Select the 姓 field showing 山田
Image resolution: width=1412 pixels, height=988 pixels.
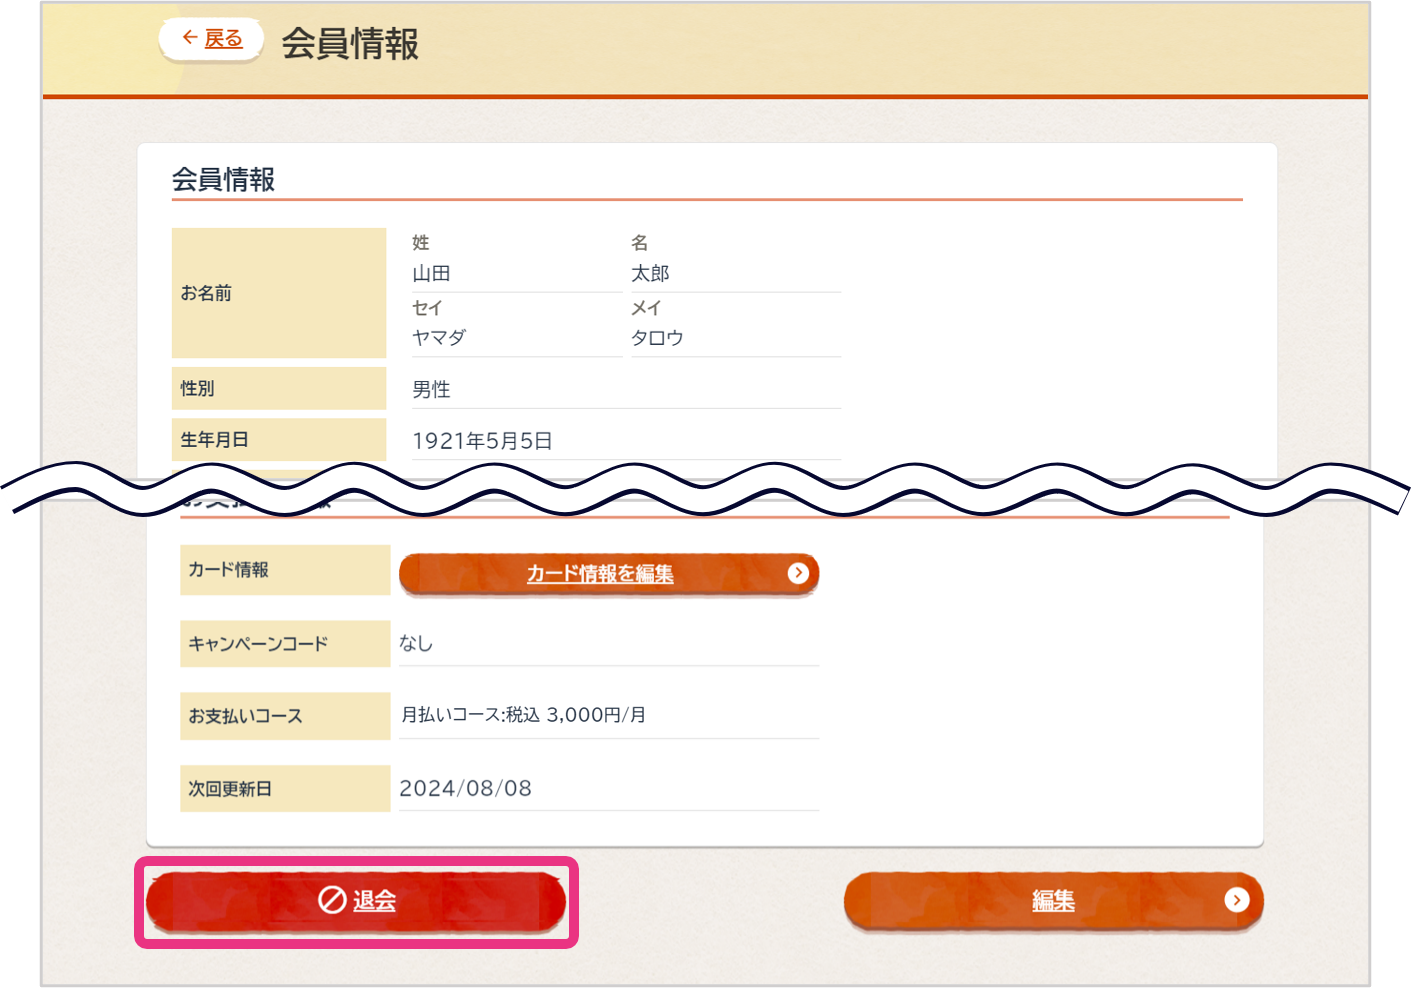(432, 274)
